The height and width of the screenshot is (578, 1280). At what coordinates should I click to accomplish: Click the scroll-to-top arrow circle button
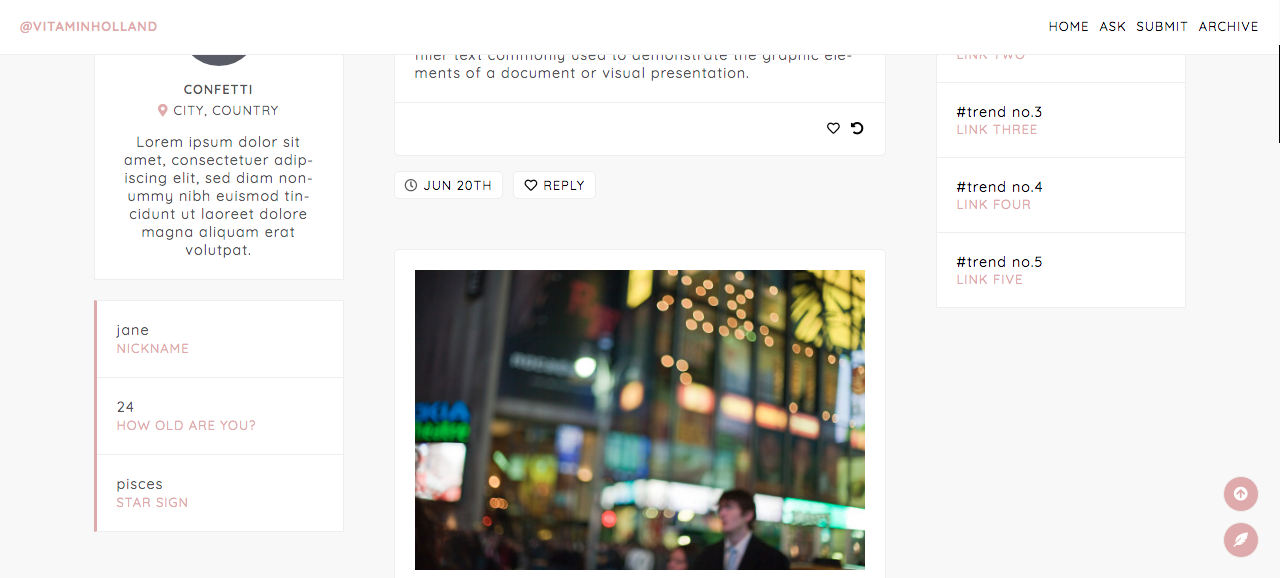pos(1241,494)
